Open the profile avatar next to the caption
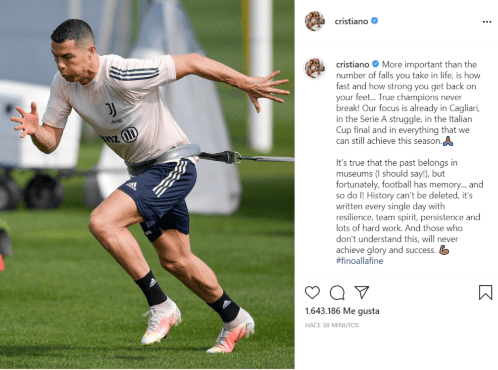 315,68
